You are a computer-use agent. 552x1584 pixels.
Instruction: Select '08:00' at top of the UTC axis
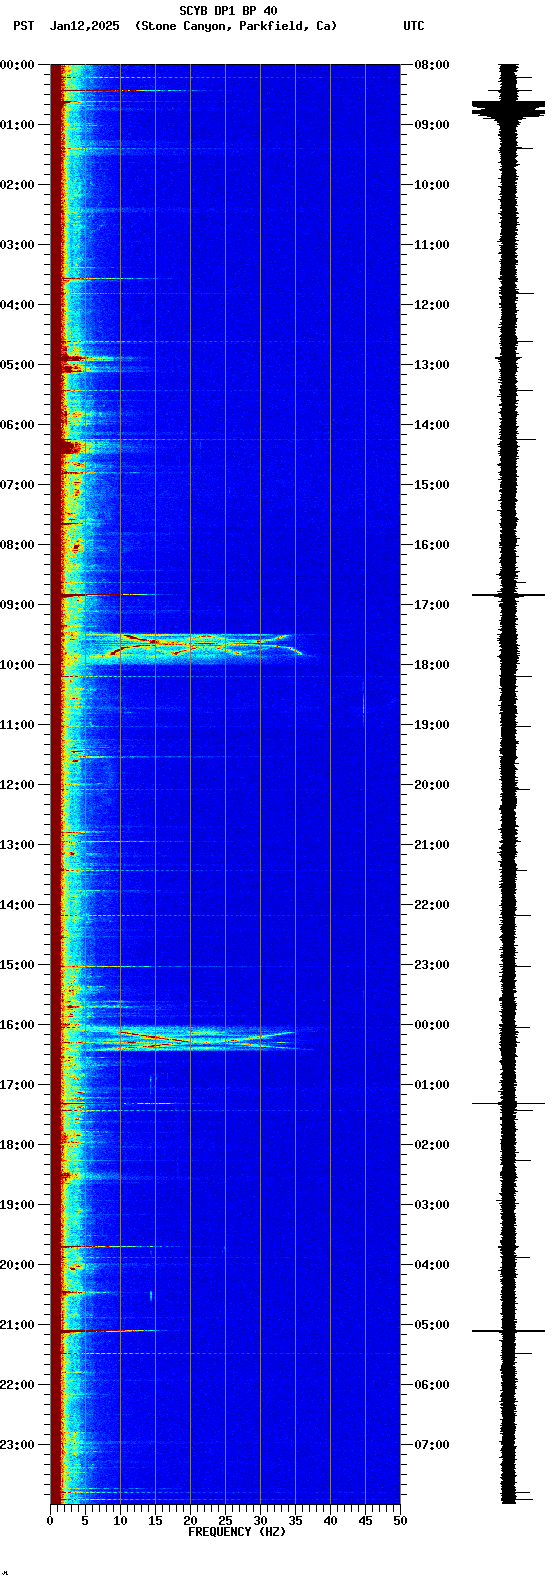click(x=432, y=65)
